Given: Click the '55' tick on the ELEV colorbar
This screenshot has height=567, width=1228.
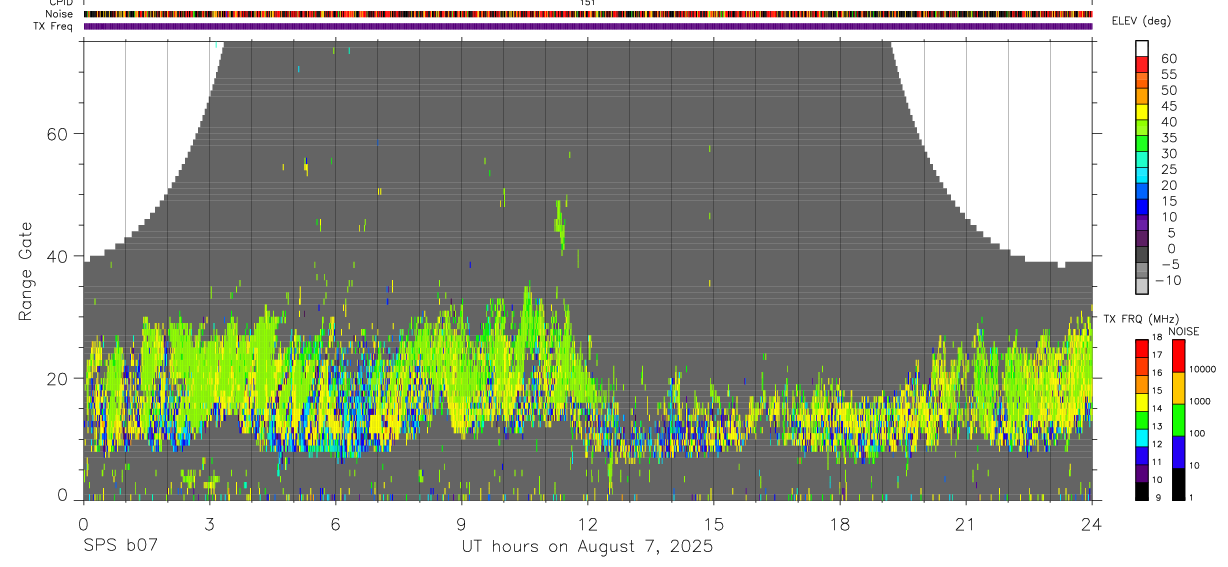Looking at the screenshot, I should pos(1168,75).
